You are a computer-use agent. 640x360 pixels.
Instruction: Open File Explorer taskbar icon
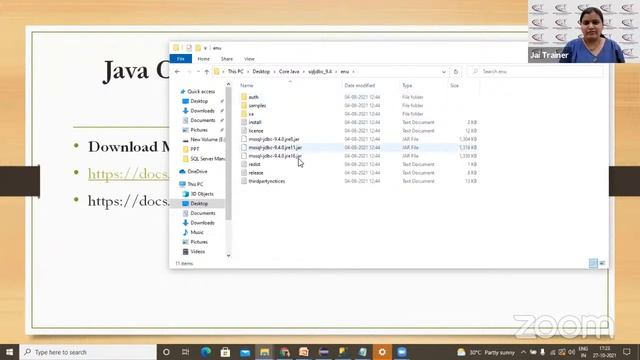(264, 352)
